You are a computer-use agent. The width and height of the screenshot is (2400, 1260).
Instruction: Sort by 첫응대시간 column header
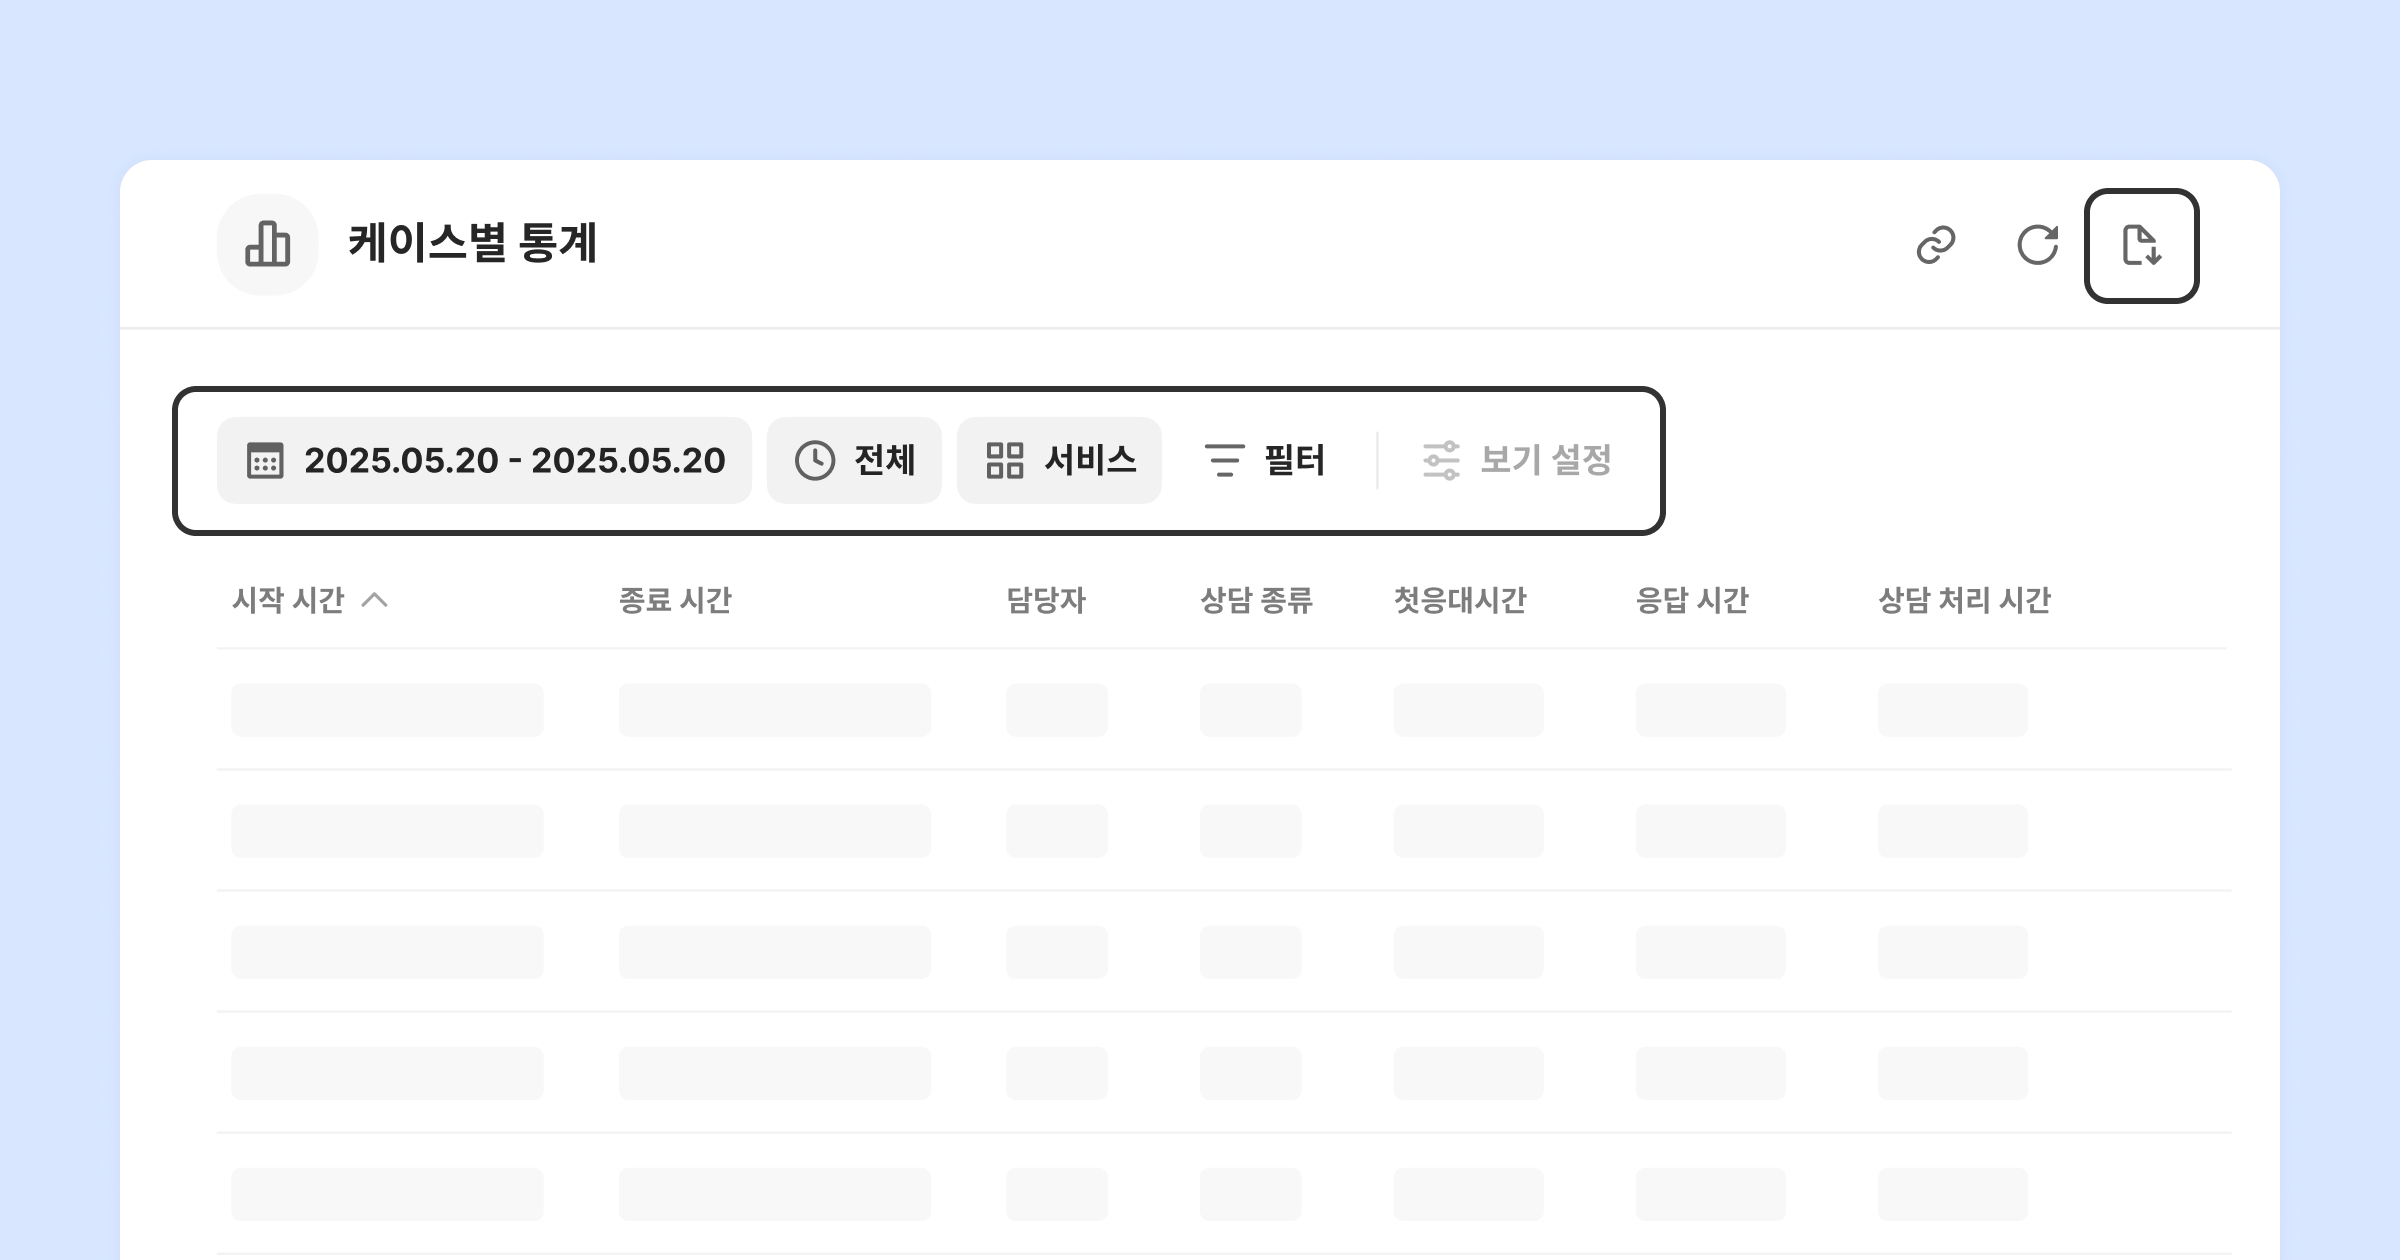point(1460,600)
